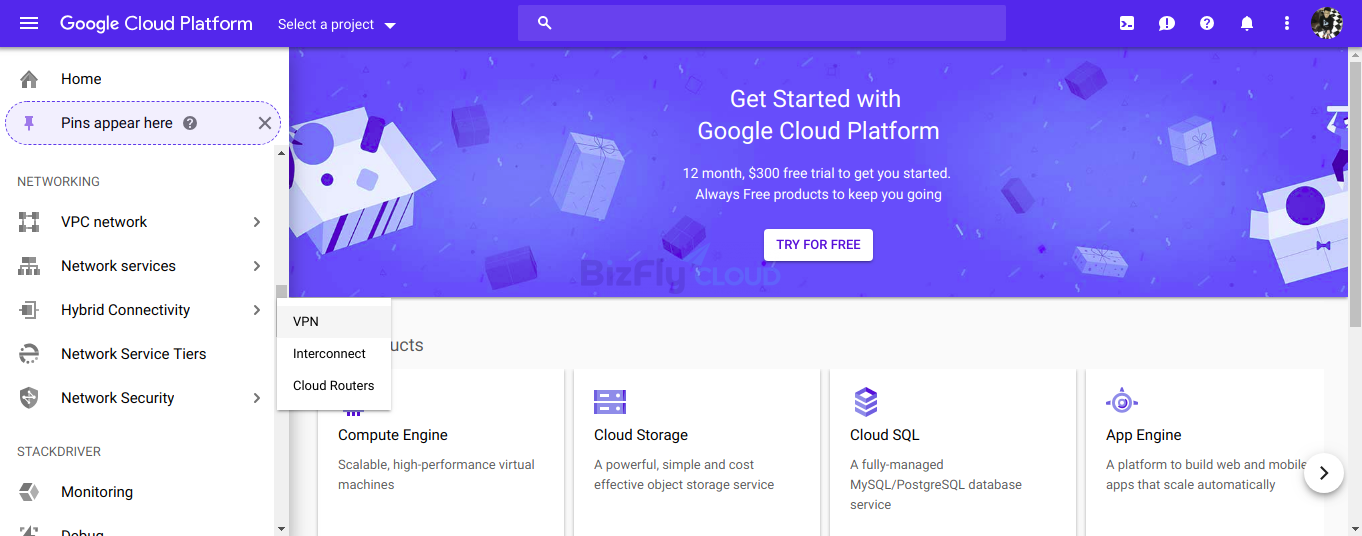Click the TRY FOR FREE button
Image resolution: width=1362 pixels, height=536 pixels.
[818, 245]
